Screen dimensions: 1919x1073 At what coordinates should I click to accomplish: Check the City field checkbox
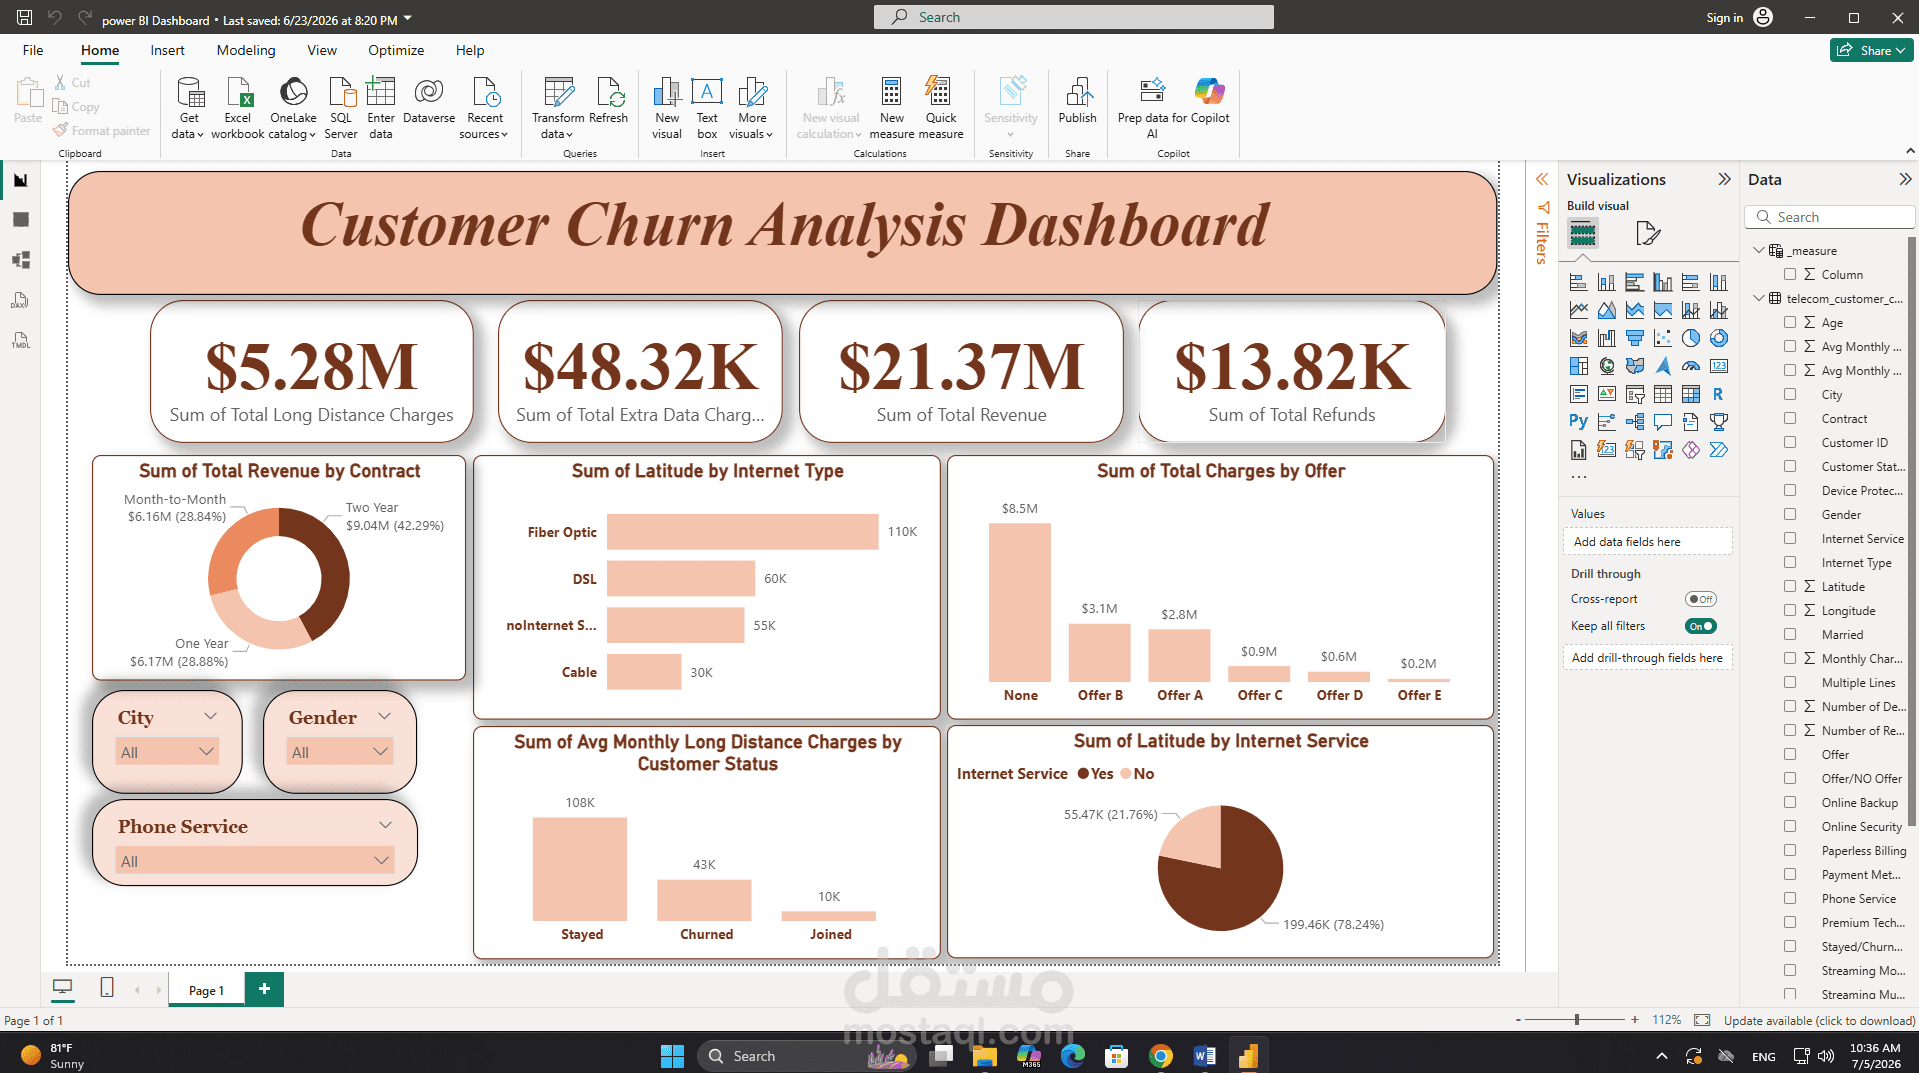point(1790,394)
